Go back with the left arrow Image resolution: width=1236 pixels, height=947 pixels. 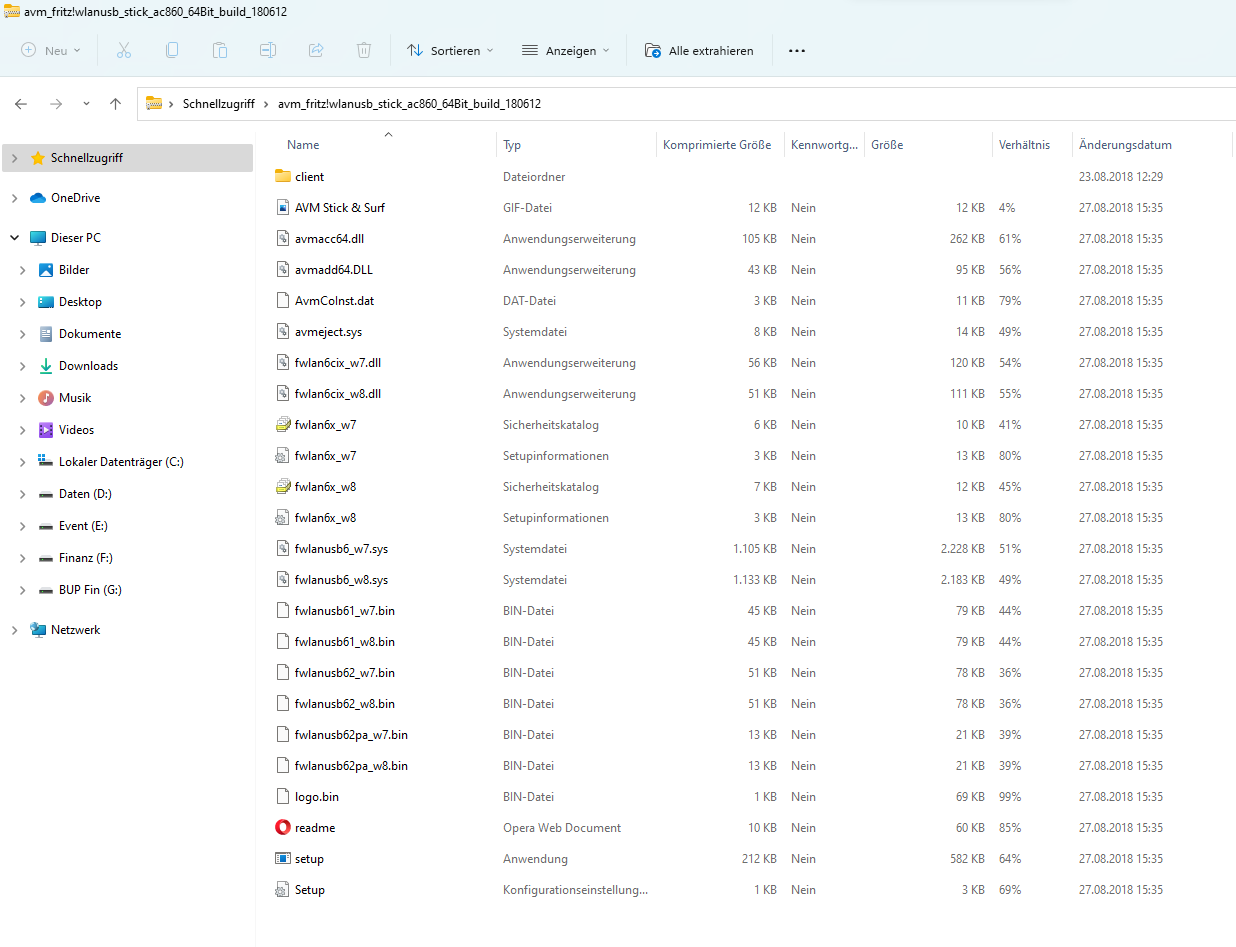pos(21,104)
